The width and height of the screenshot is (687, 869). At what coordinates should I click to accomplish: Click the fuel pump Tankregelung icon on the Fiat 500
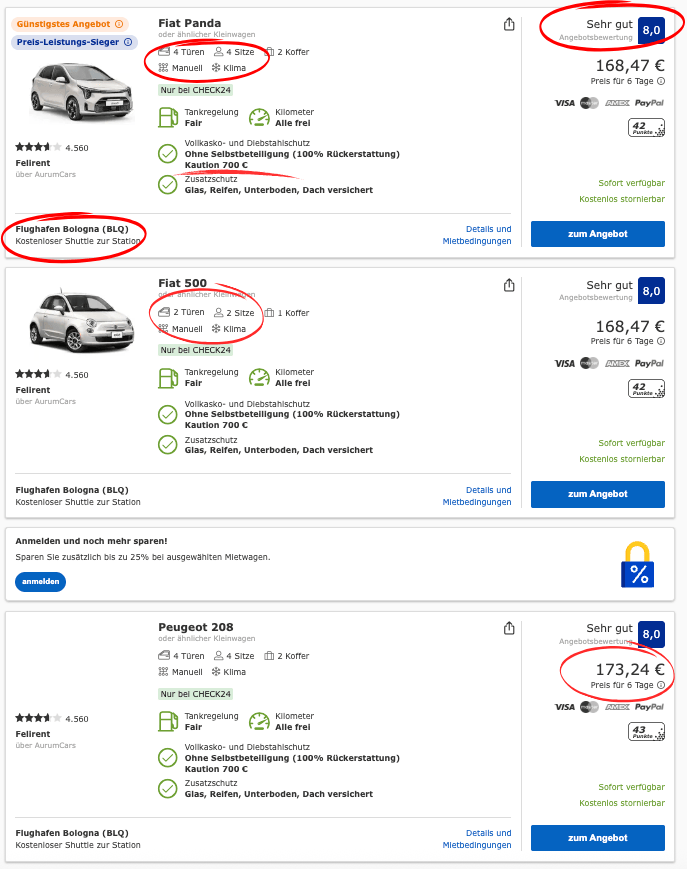[168, 376]
